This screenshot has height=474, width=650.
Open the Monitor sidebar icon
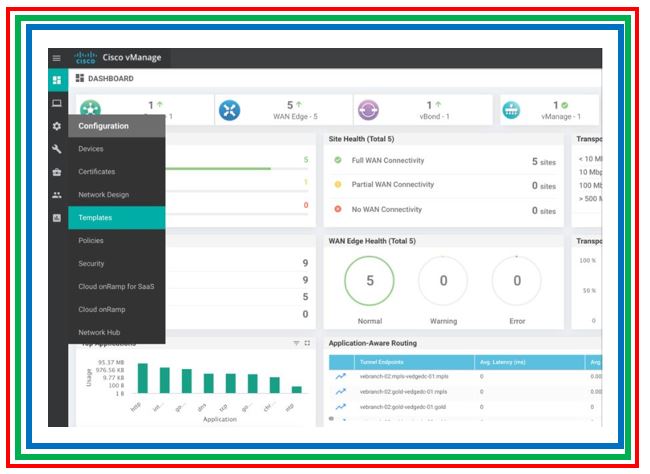tap(57, 103)
